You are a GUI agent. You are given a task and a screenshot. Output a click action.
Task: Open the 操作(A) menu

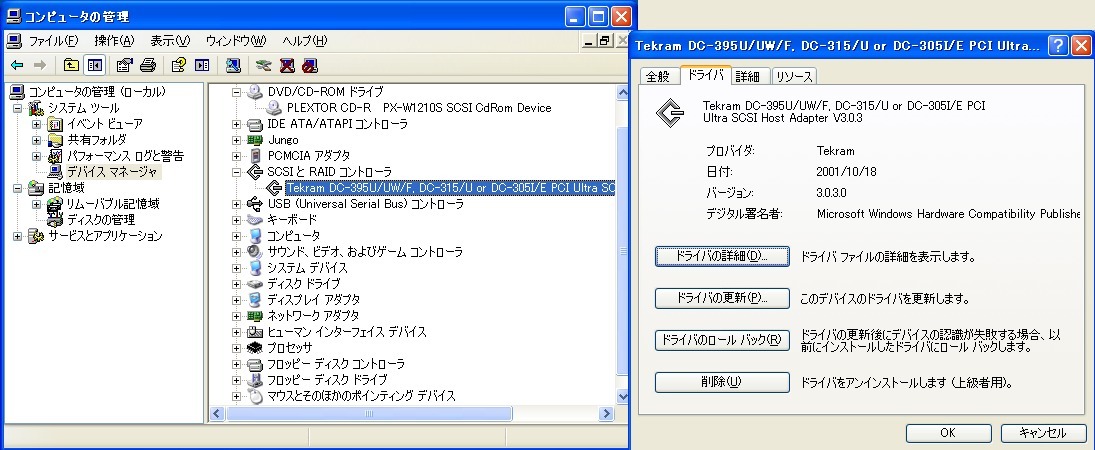click(114, 41)
